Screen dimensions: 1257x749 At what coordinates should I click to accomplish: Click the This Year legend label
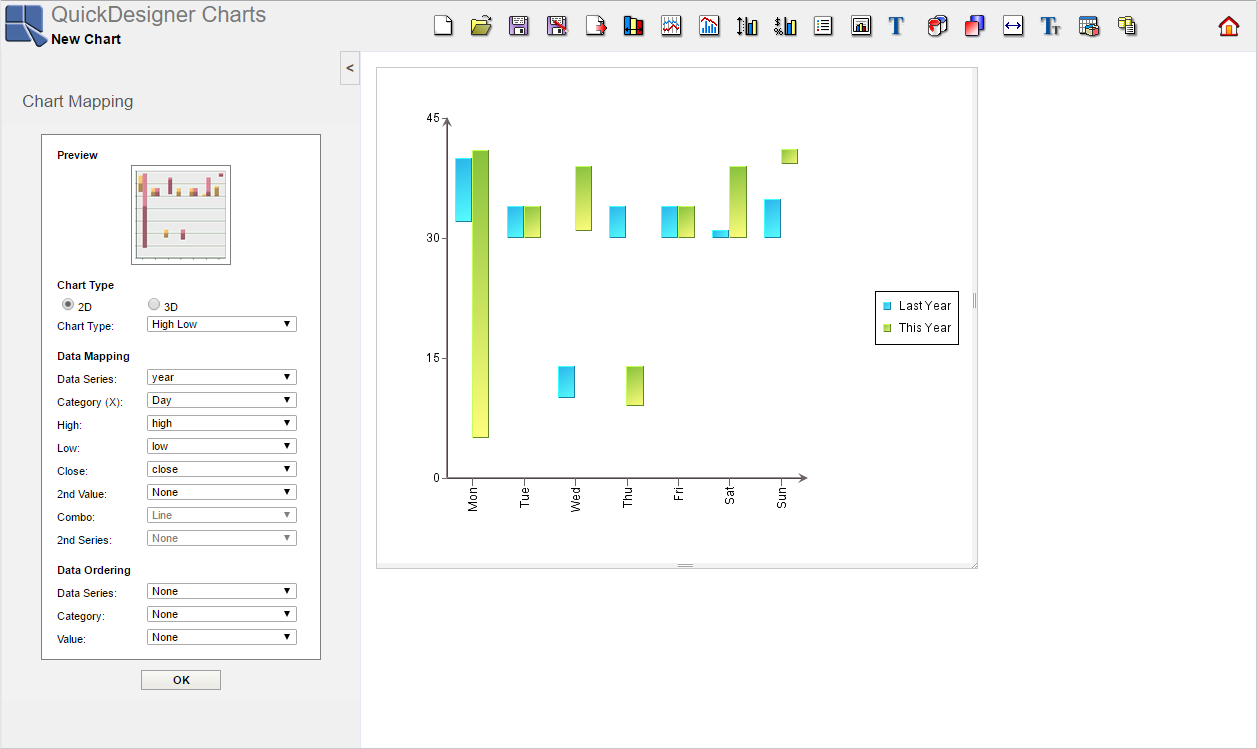coord(925,328)
